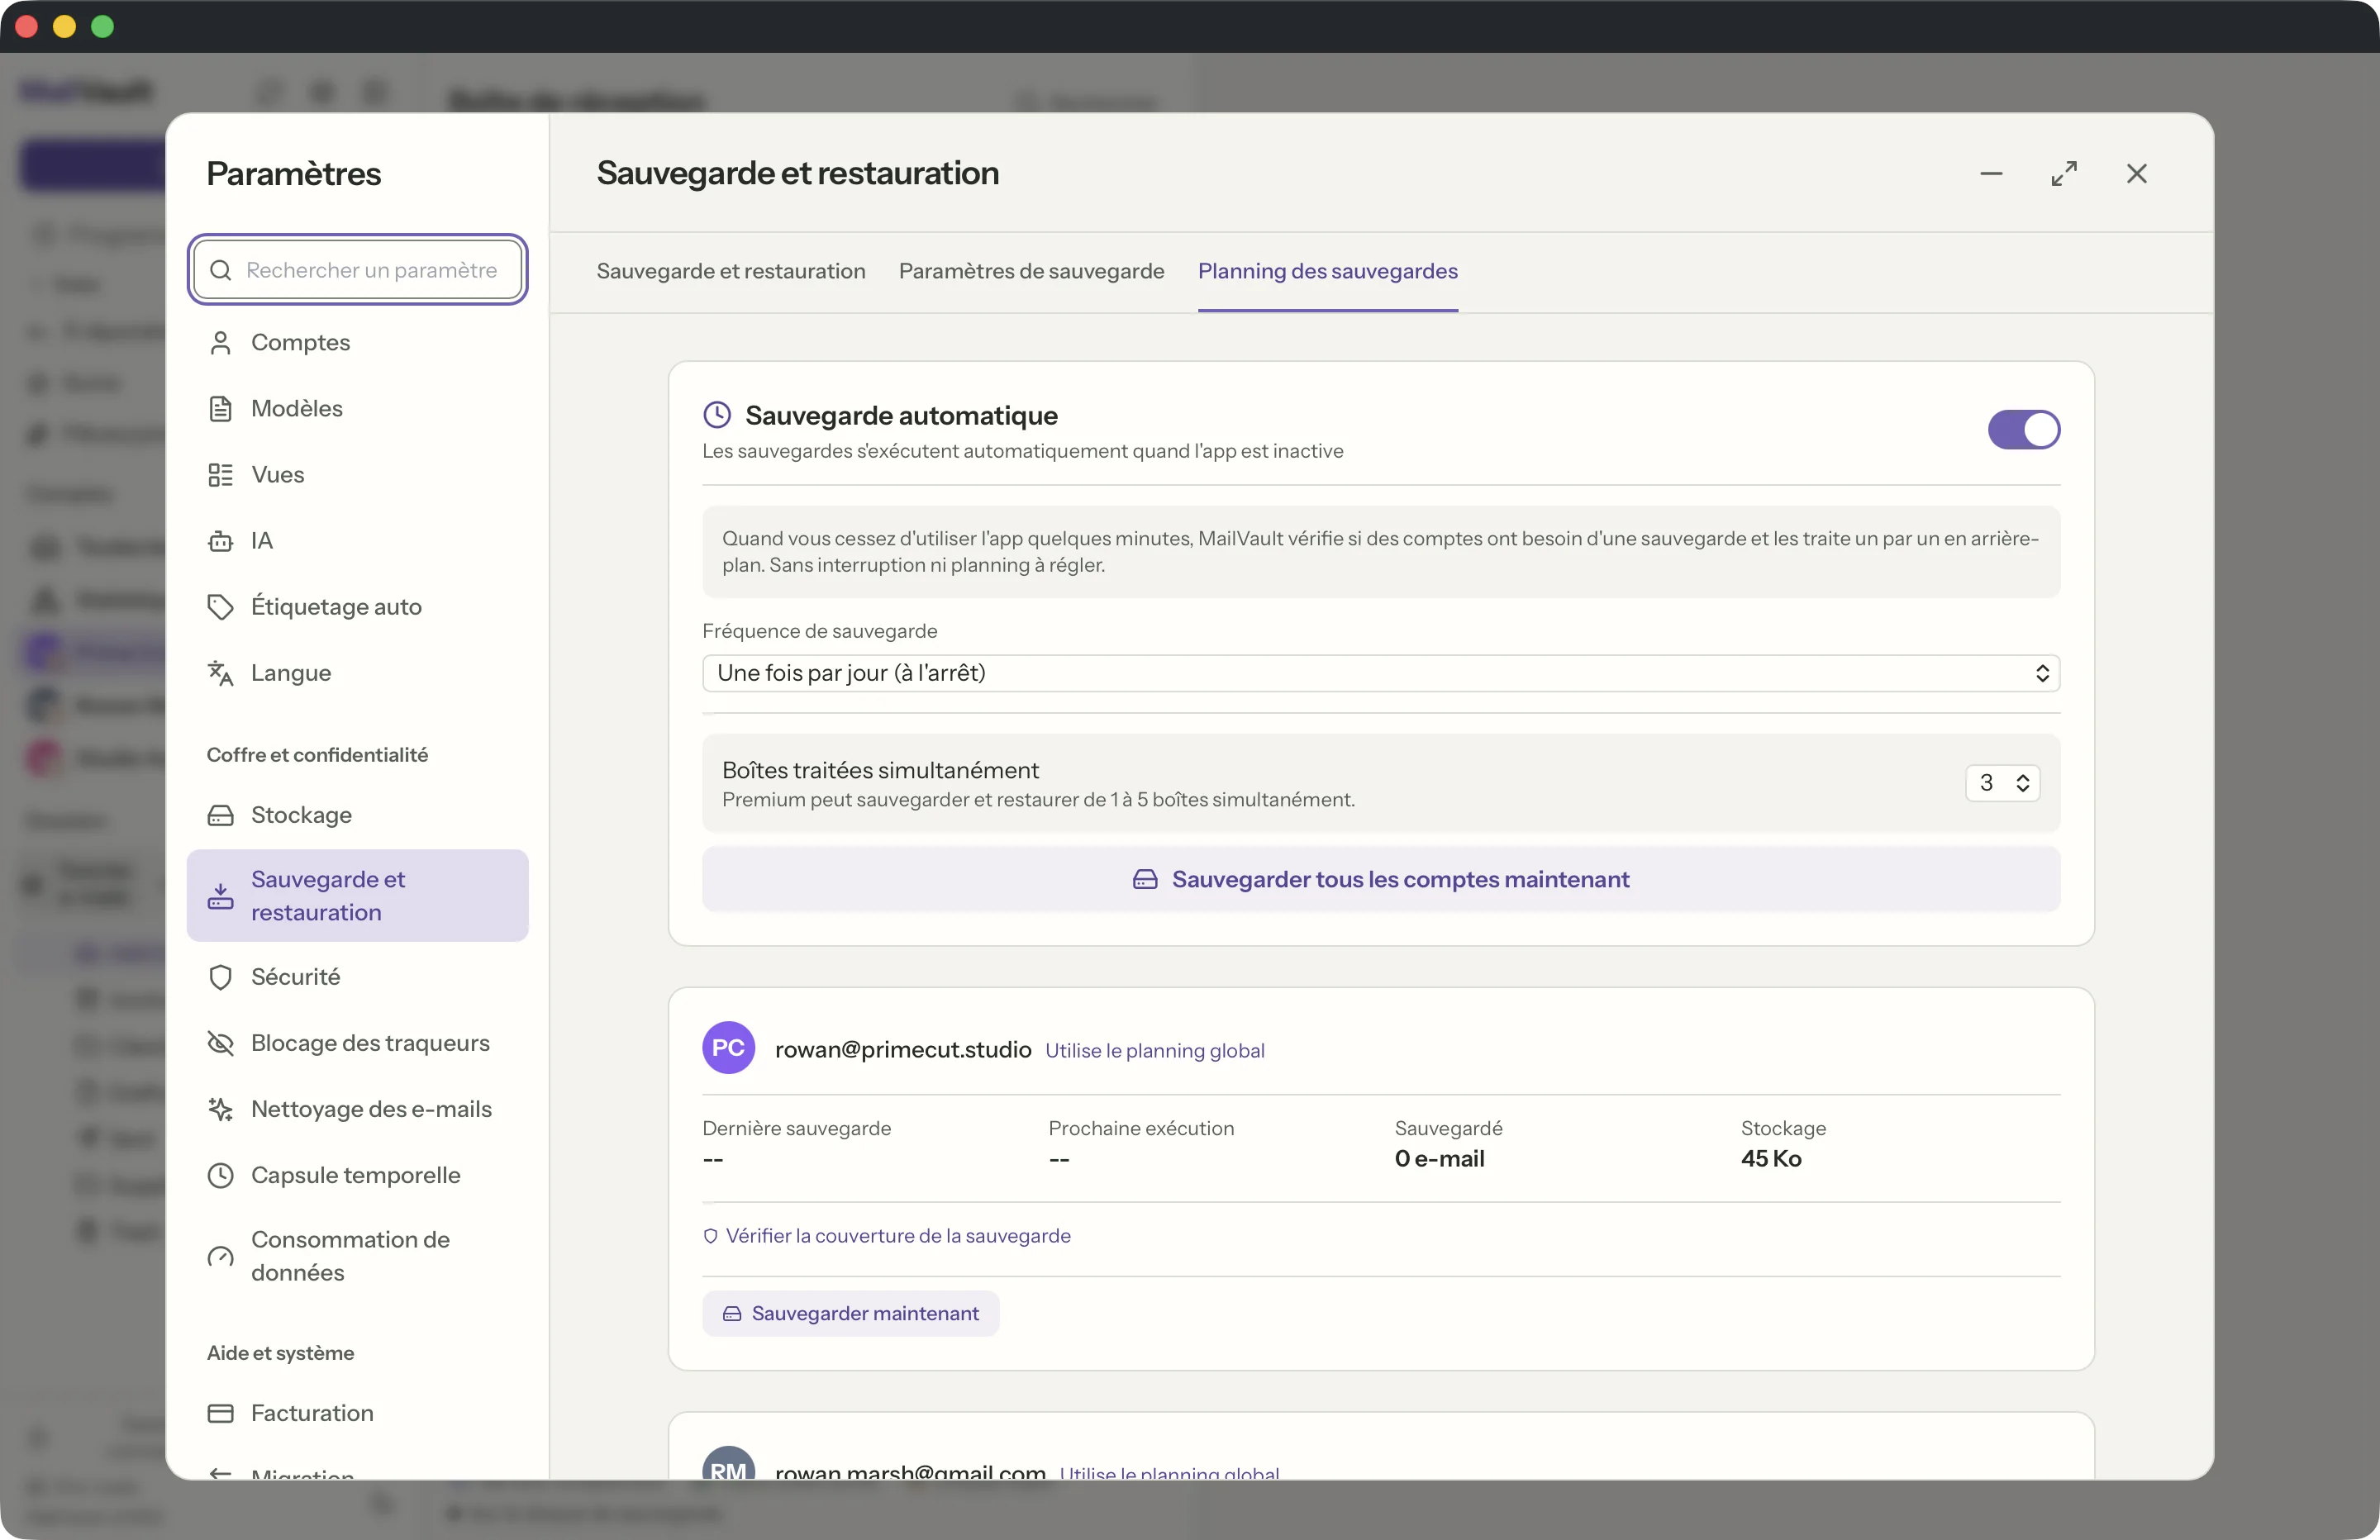Viewport: 2380px width, 1540px height.
Task: Open the Sécurité settings
Action: coord(357,977)
